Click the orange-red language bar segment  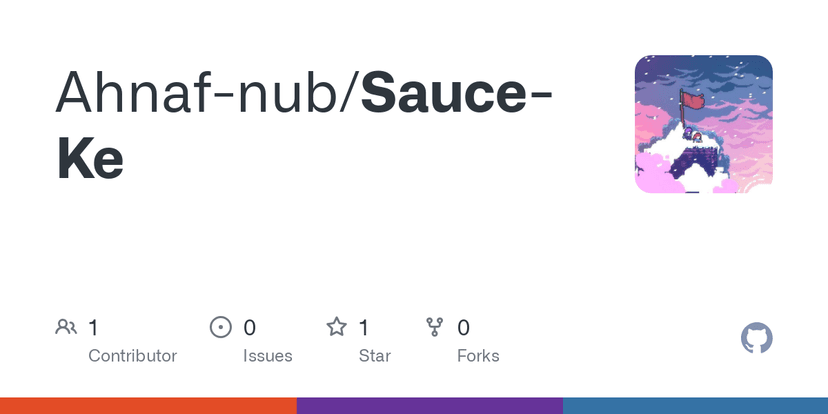[148, 405]
